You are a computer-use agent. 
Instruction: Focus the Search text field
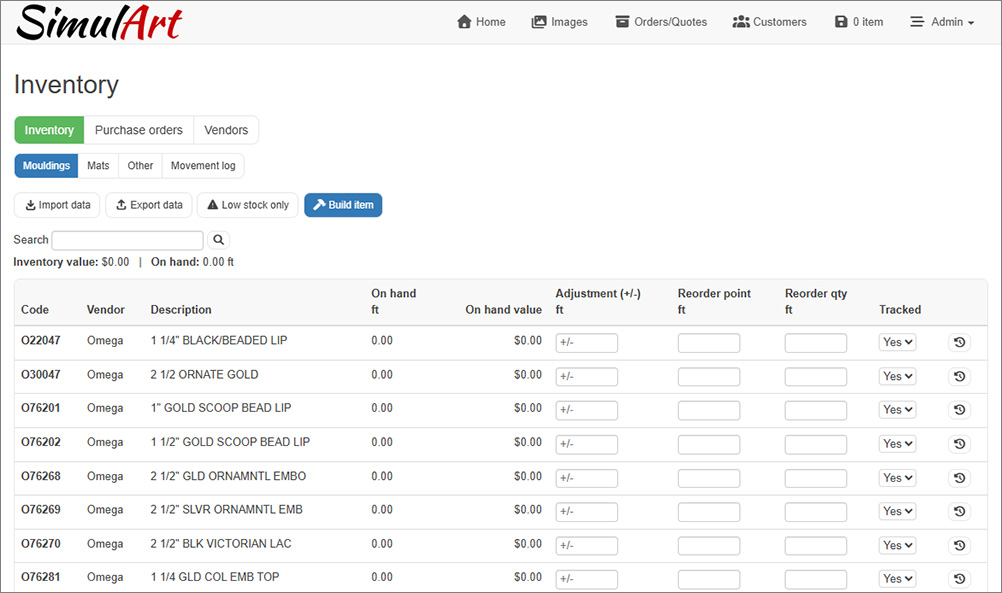(128, 240)
